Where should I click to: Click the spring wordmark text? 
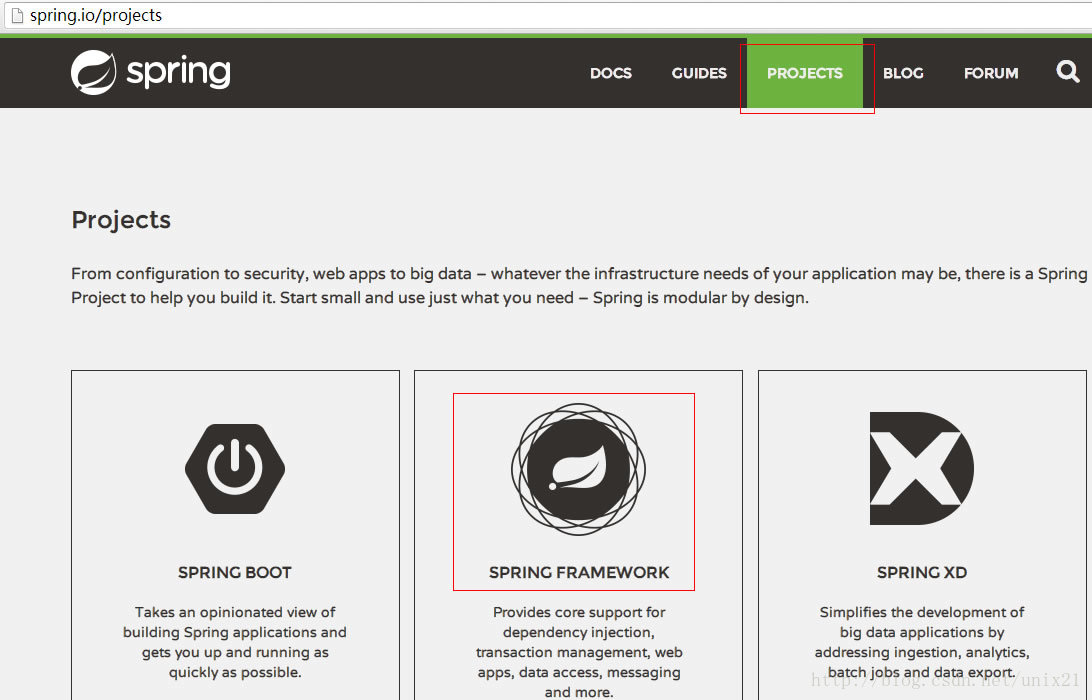(x=178, y=72)
